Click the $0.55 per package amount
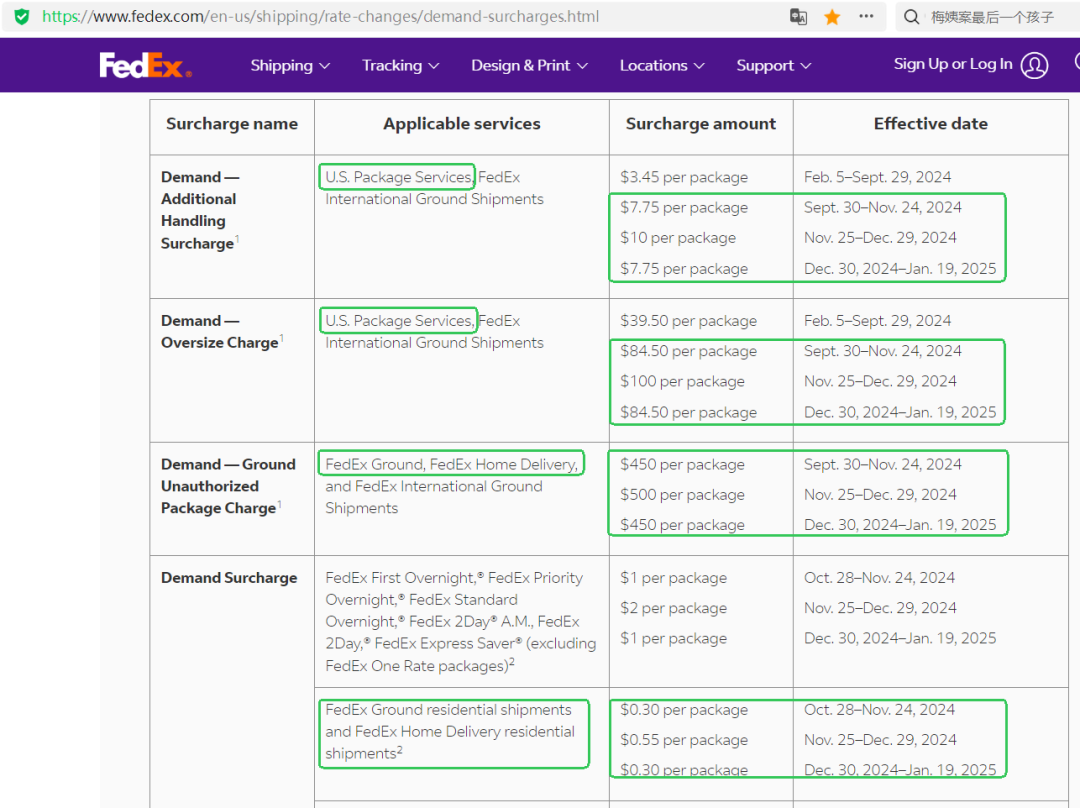Screen dimensions: 1080x808 tap(683, 740)
